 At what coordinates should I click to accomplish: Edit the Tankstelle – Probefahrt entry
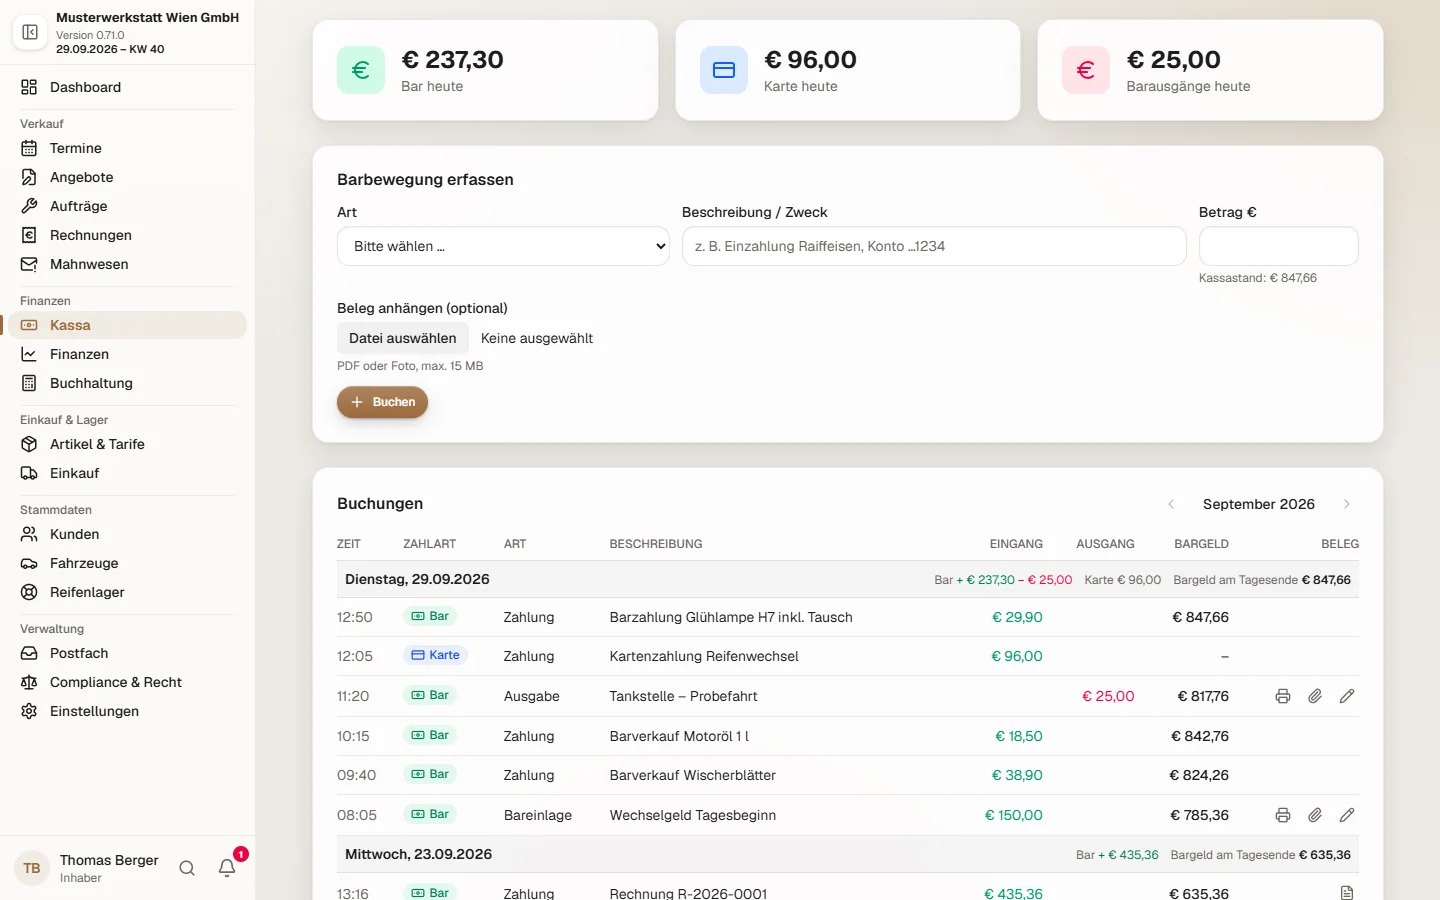pyautogui.click(x=1347, y=696)
